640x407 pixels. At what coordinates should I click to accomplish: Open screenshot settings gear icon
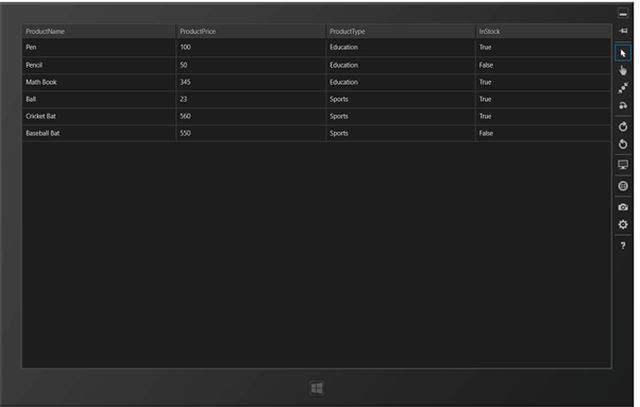[x=623, y=225]
